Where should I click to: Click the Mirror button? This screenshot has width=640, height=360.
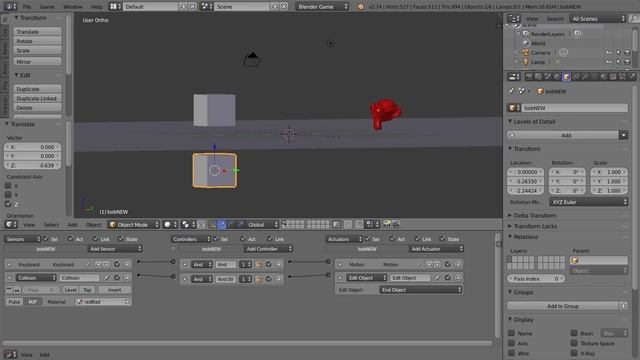tap(38, 62)
